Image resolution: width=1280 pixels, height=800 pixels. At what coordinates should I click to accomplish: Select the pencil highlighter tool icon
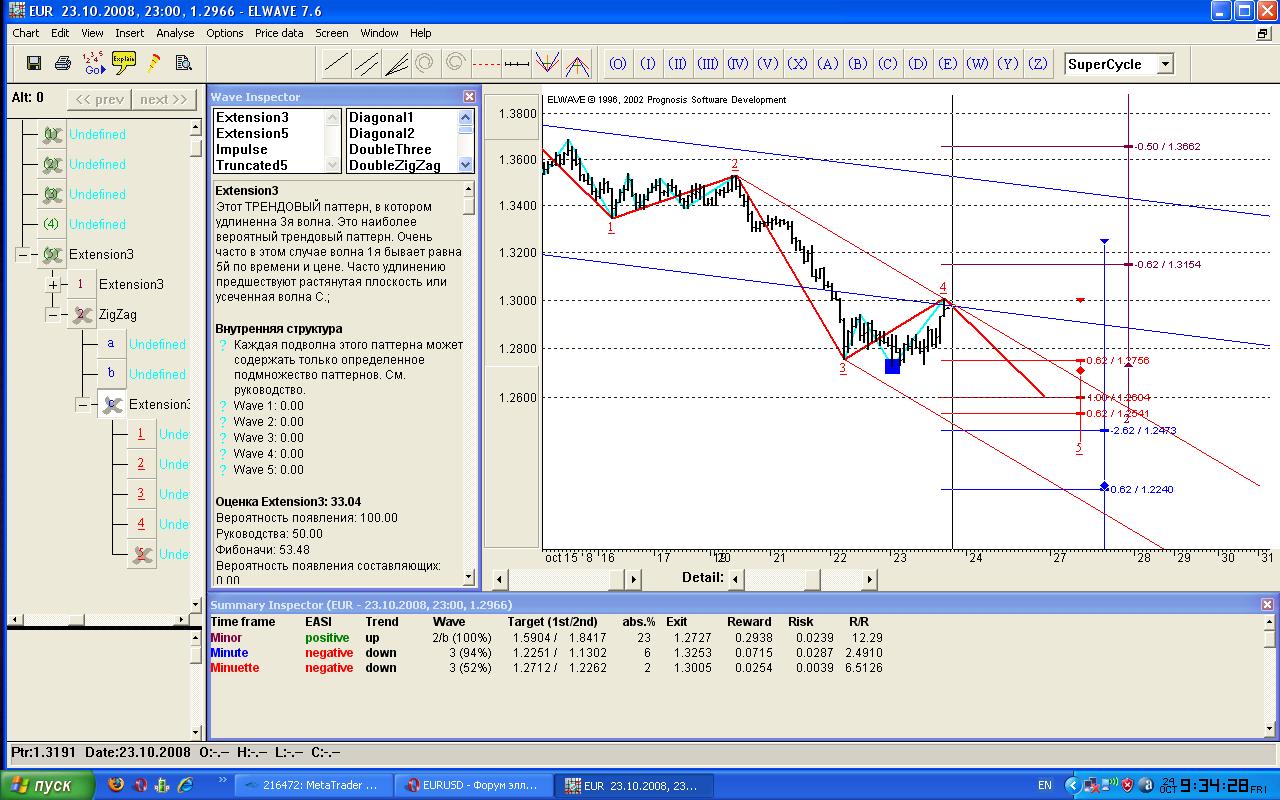[x=154, y=63]
